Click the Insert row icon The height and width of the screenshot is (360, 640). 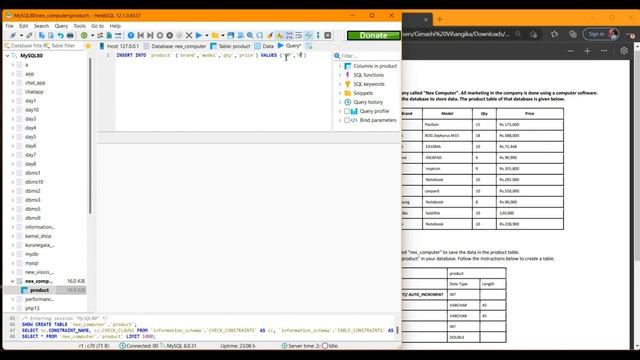click(x=160, y=36)
